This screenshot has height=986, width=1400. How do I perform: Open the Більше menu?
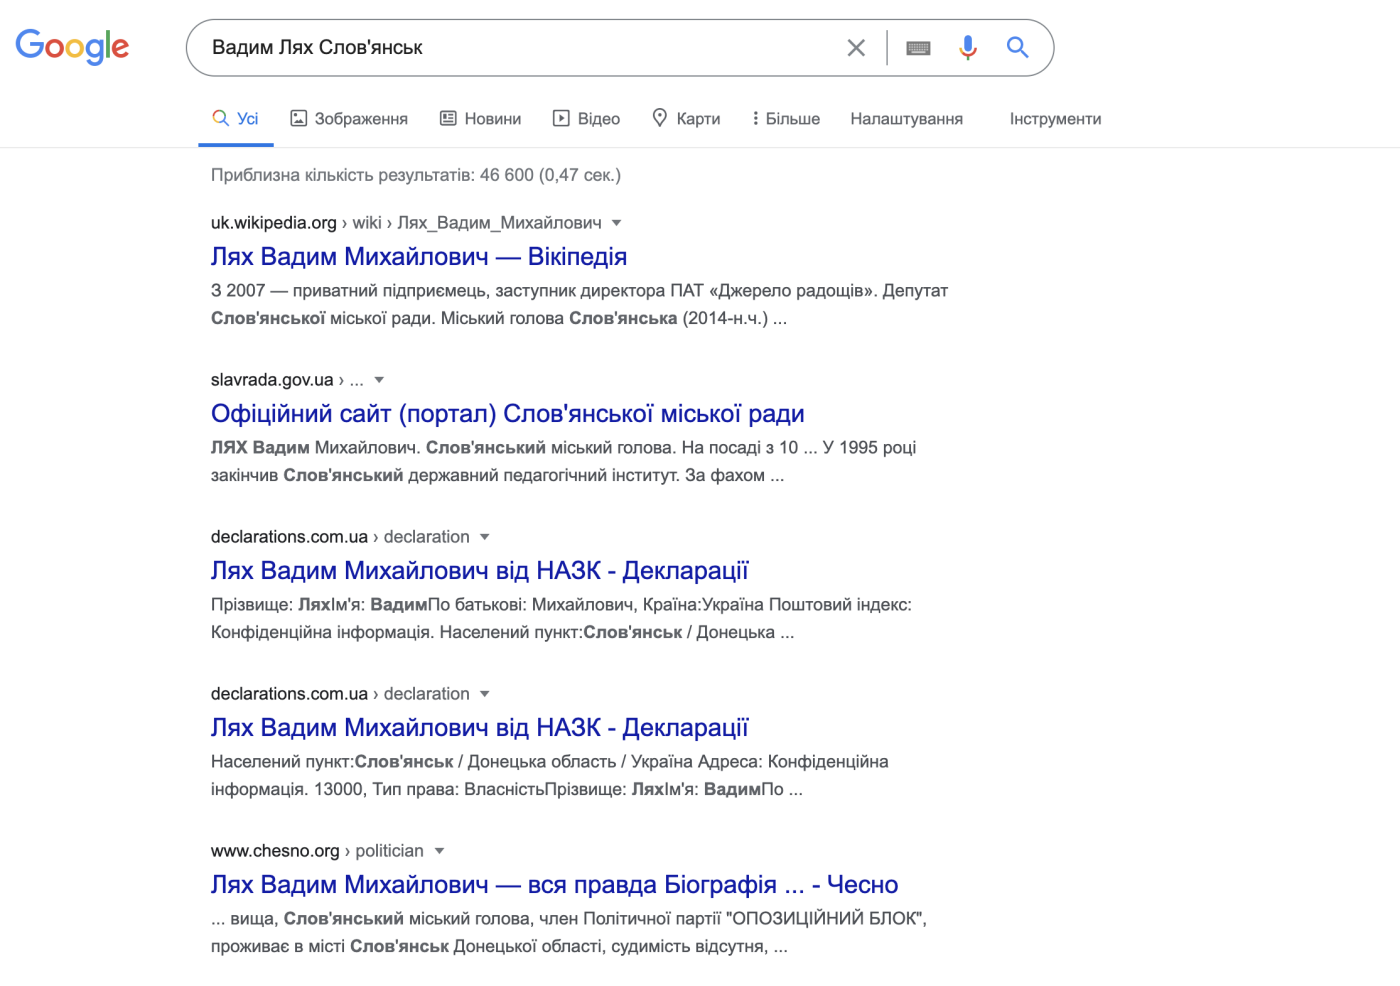click(x=786, y=118)
